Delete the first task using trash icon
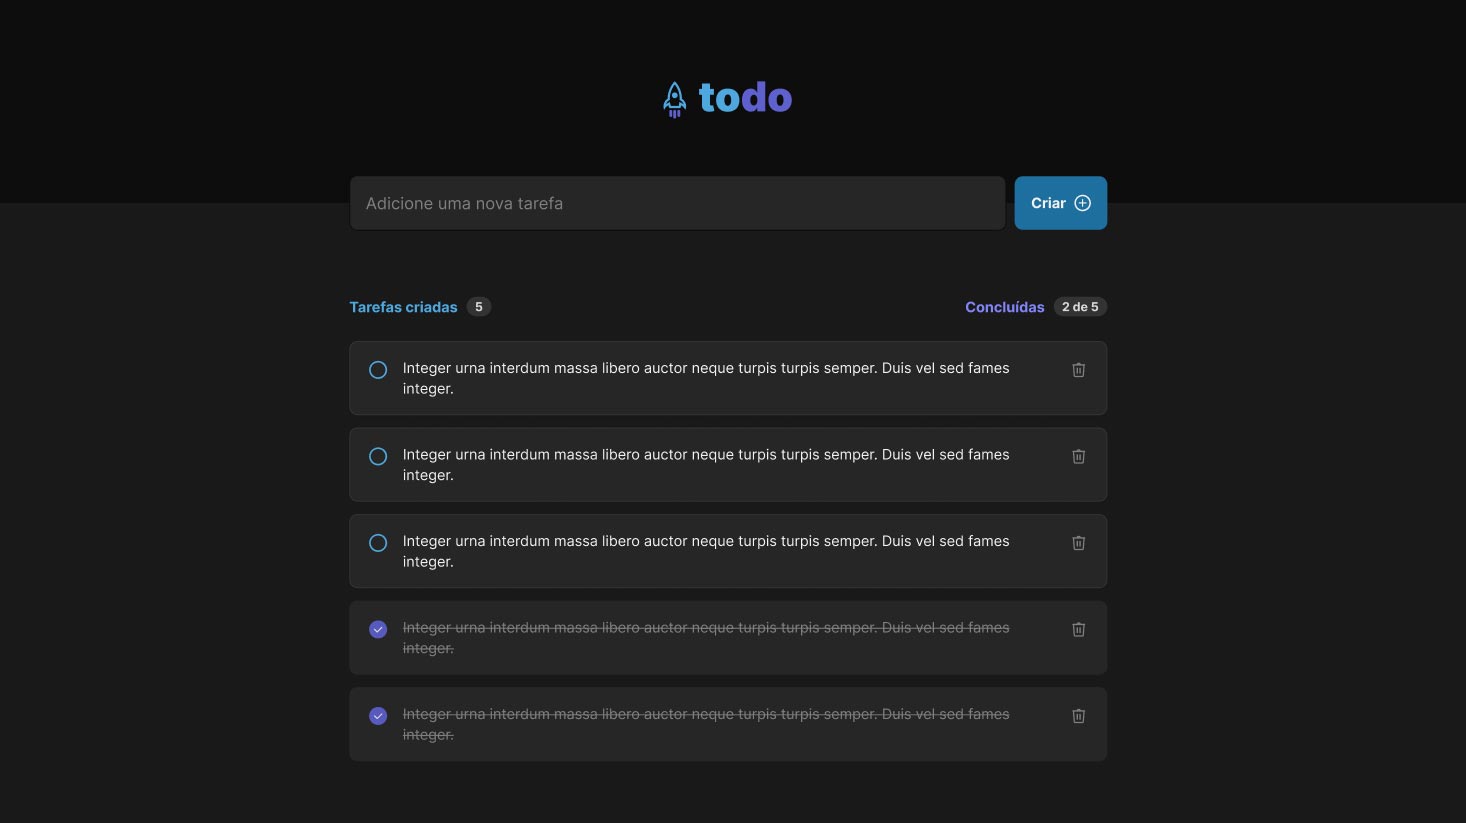 click(1078, 369)
